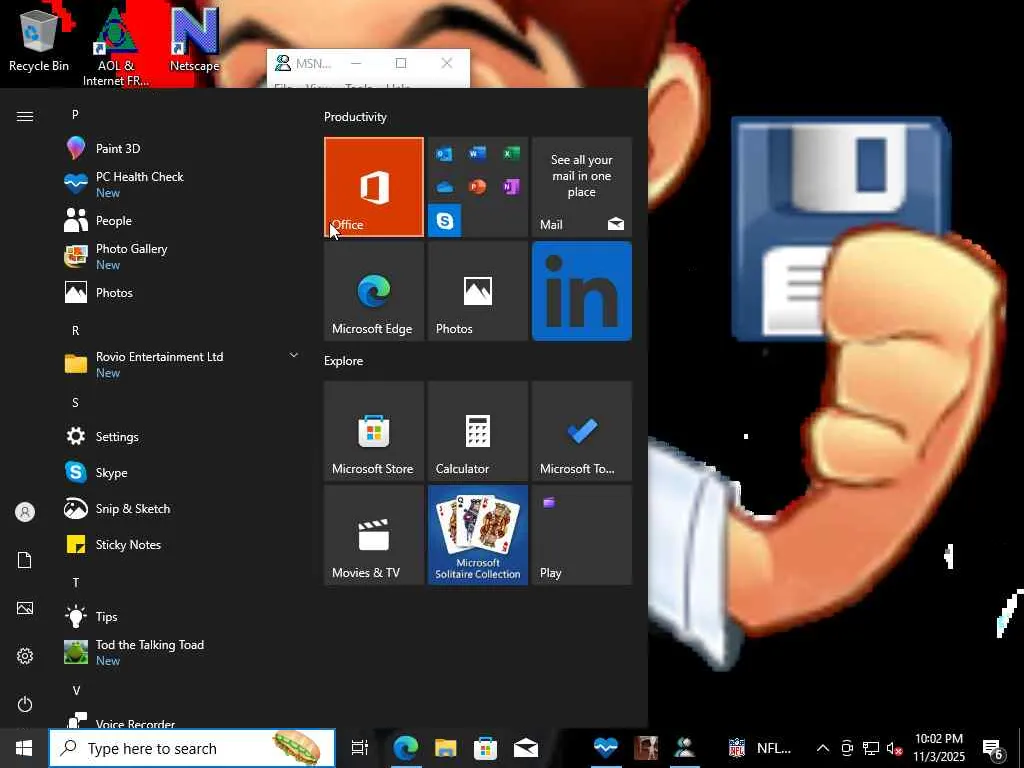Open Settings gear in Start sidebar
This screenshot has width=1024, height=768.
tap(25, 656)
